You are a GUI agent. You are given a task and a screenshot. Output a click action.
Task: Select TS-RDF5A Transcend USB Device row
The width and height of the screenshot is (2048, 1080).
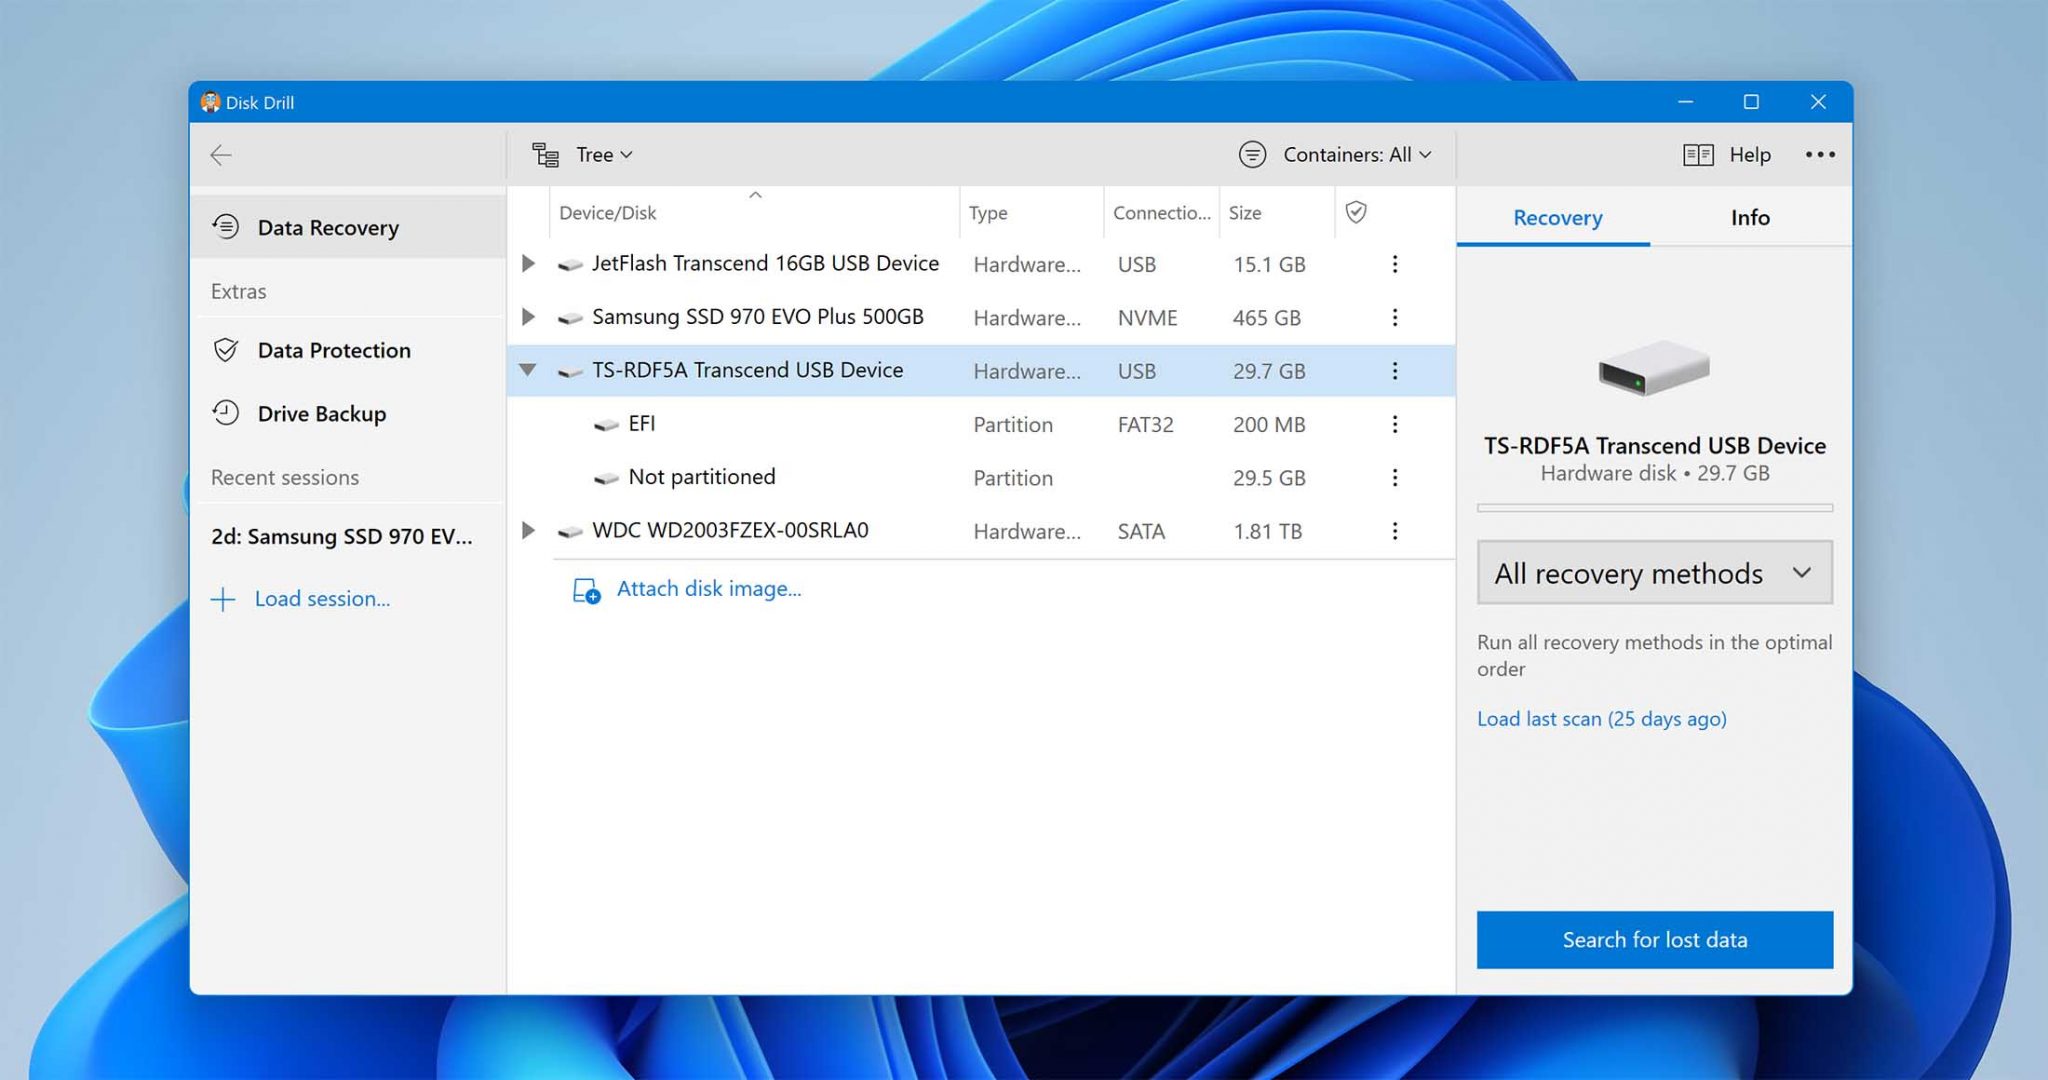981,371
